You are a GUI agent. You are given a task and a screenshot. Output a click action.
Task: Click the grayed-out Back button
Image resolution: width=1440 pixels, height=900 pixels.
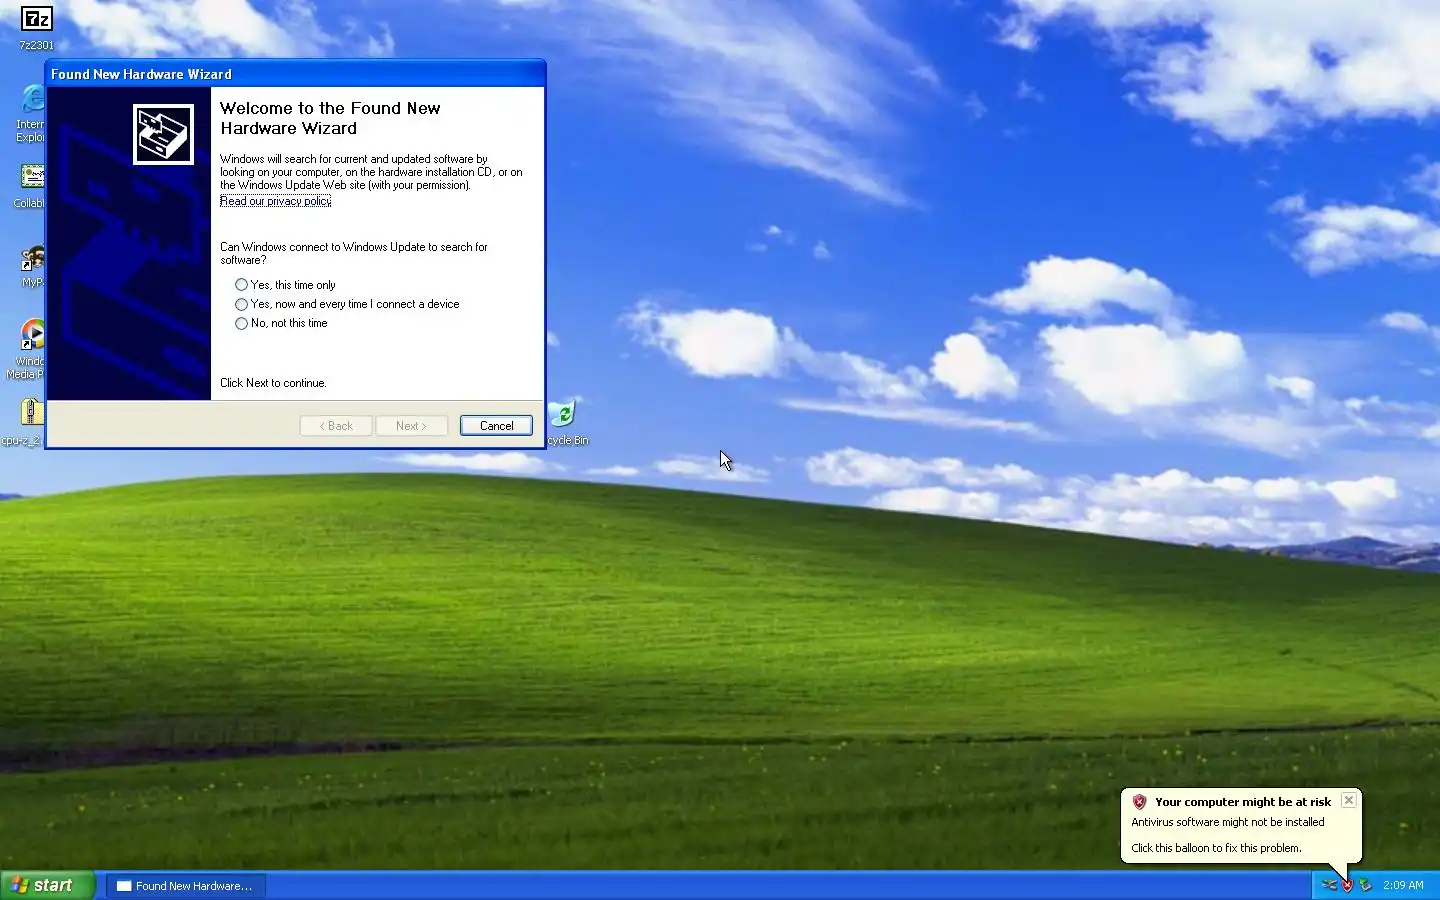[x=336, y=426]
